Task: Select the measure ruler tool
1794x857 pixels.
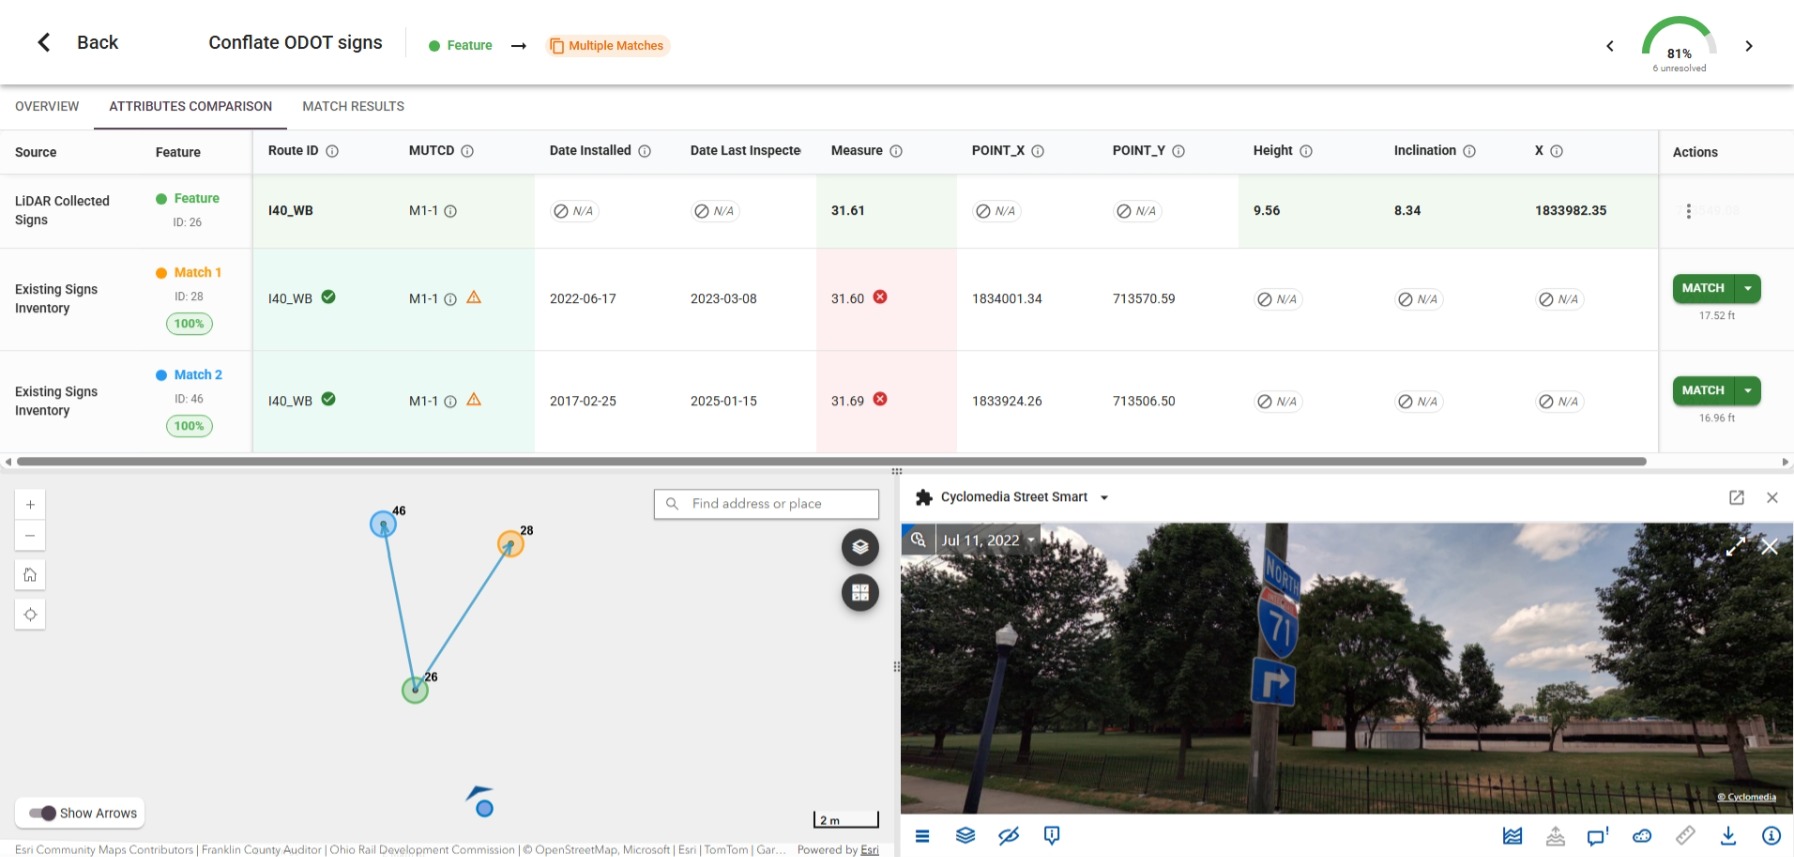Action: pos(1685,836)
